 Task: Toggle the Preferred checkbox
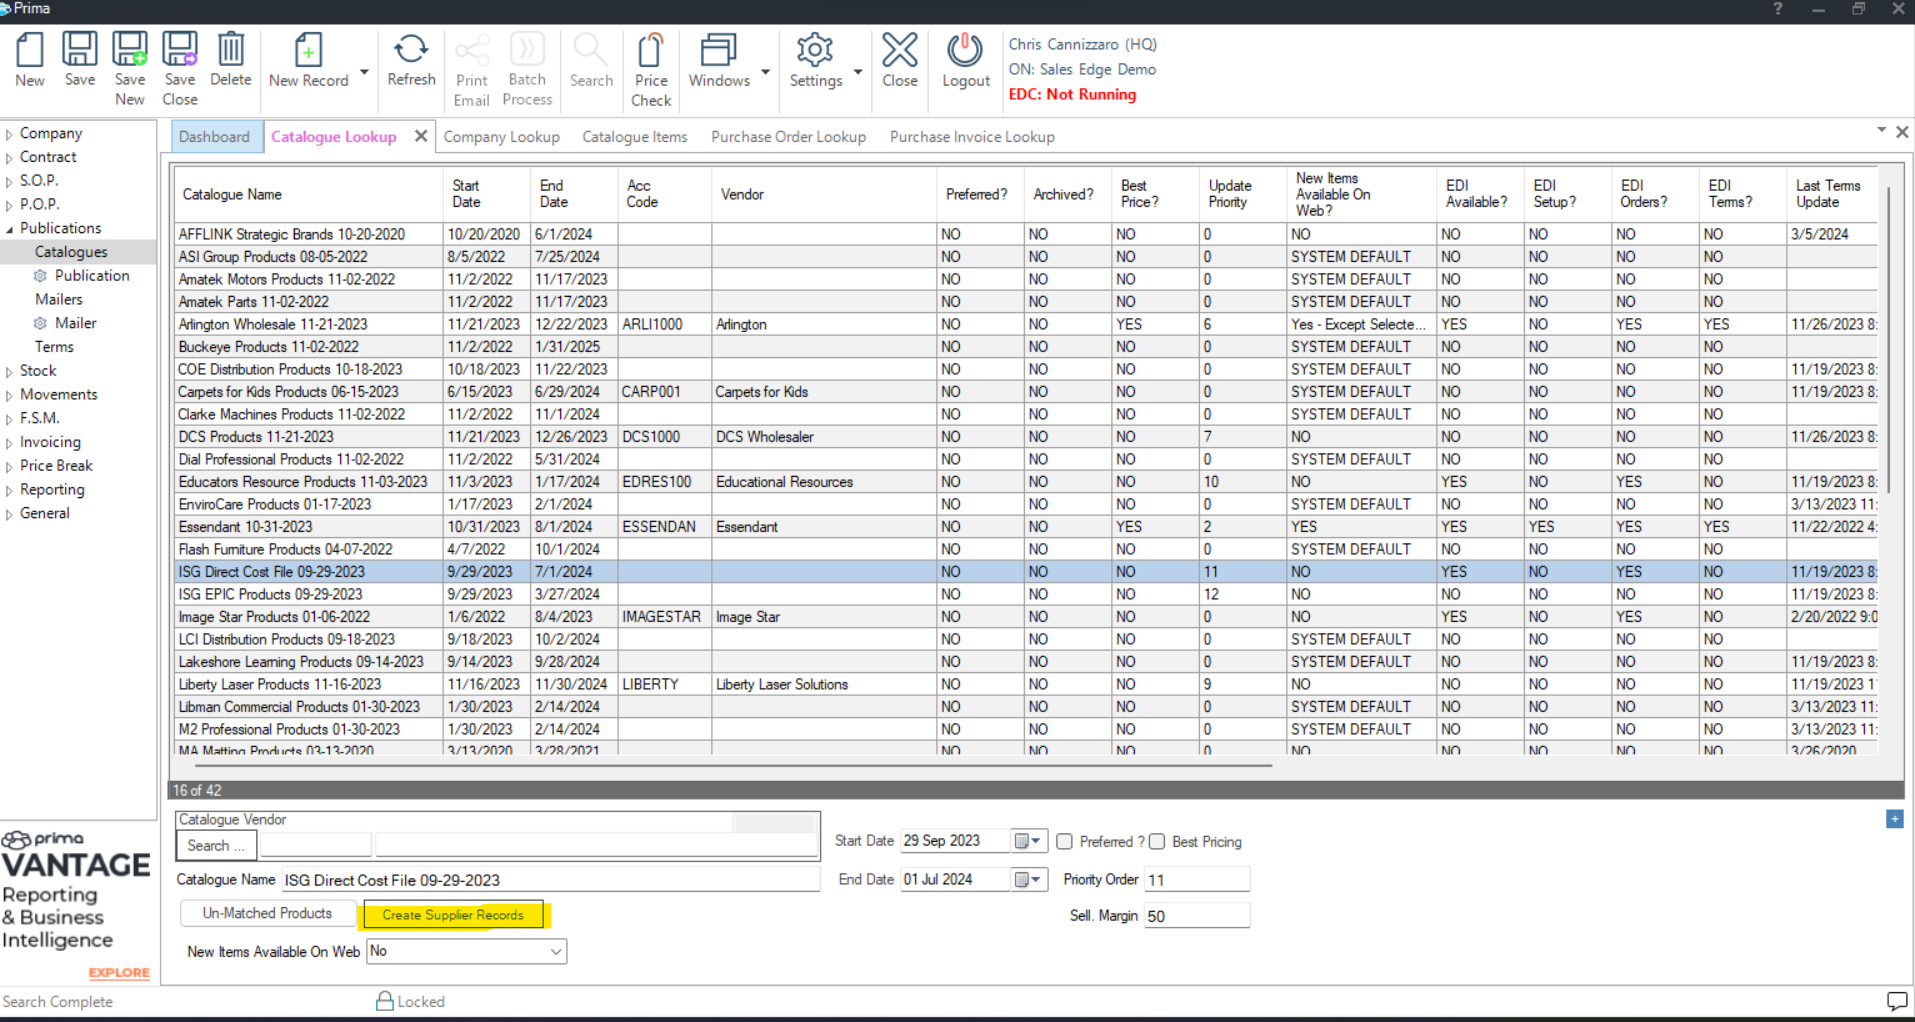coord(1065,842)
